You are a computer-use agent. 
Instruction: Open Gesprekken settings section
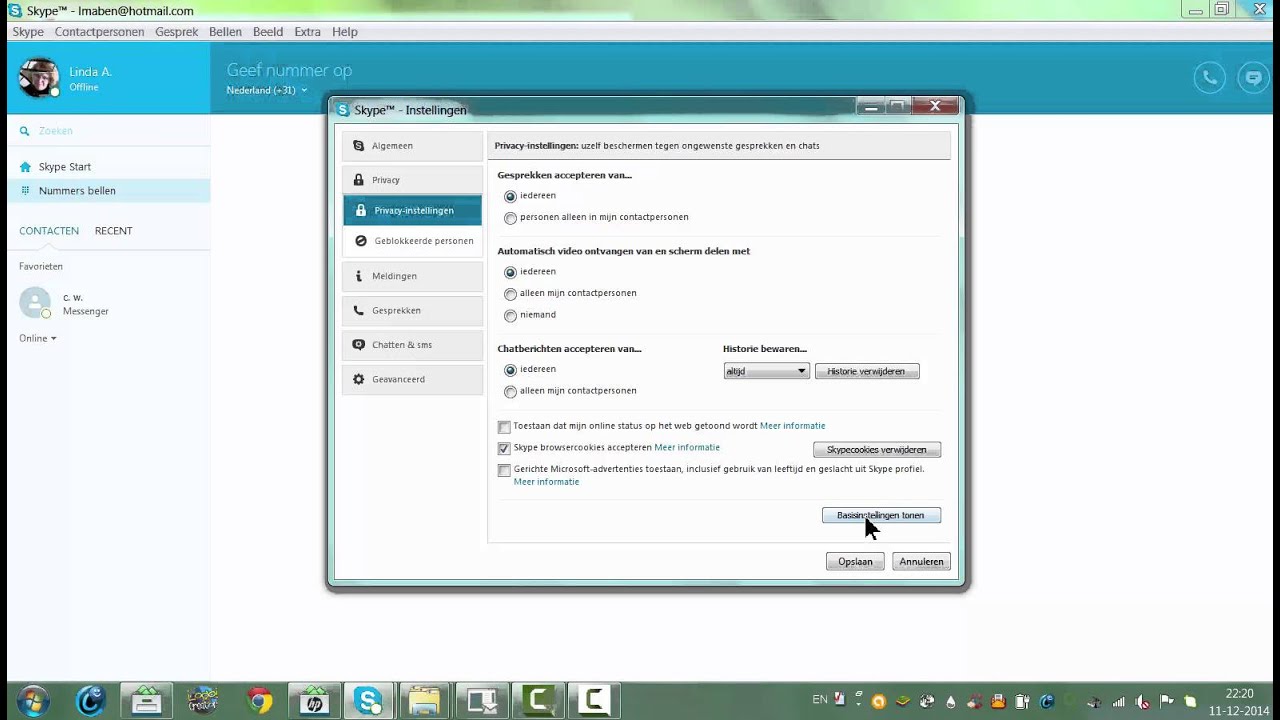(412, 311)
